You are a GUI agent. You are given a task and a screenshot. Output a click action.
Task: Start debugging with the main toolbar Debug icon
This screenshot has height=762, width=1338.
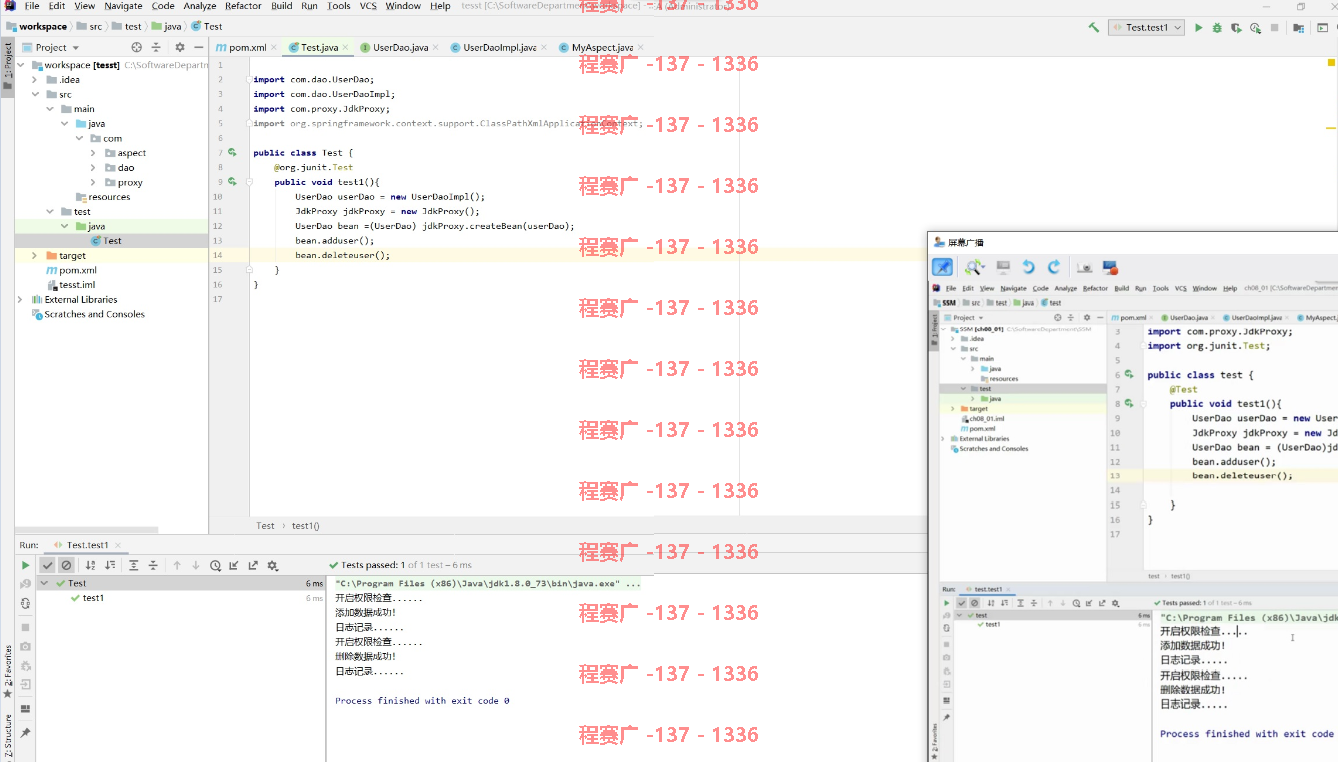click(1217, 28)
